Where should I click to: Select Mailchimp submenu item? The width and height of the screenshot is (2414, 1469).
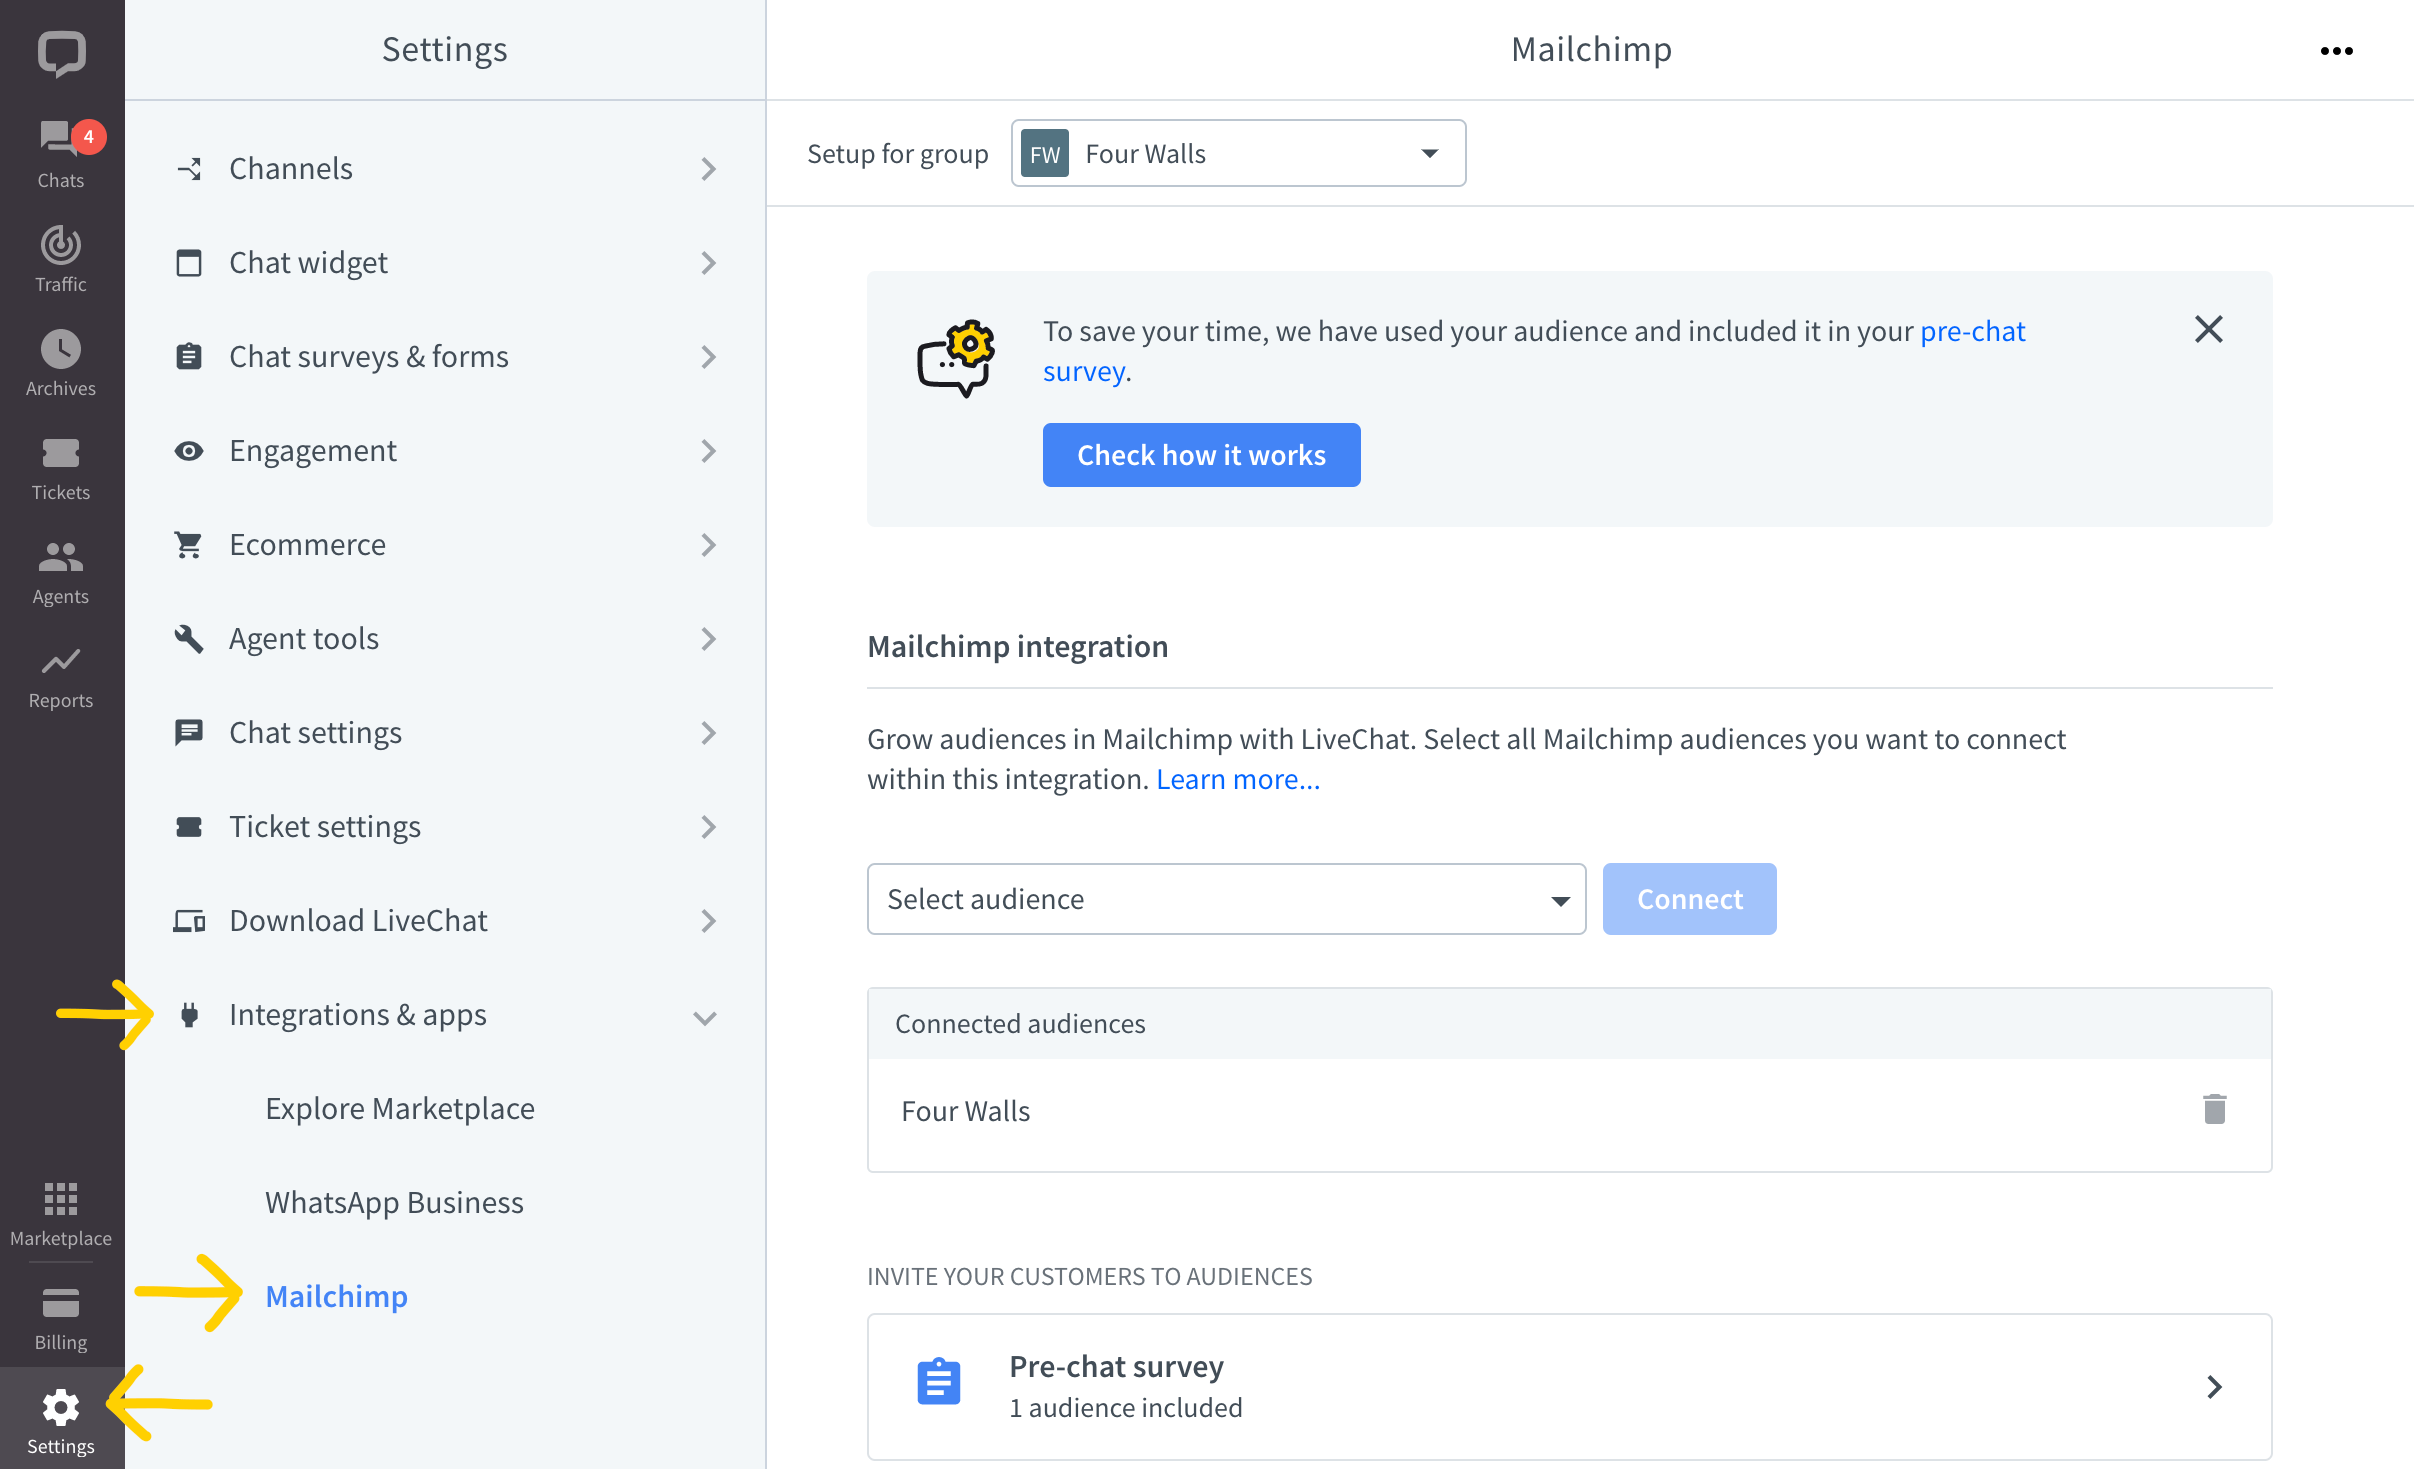(337, 1297)
